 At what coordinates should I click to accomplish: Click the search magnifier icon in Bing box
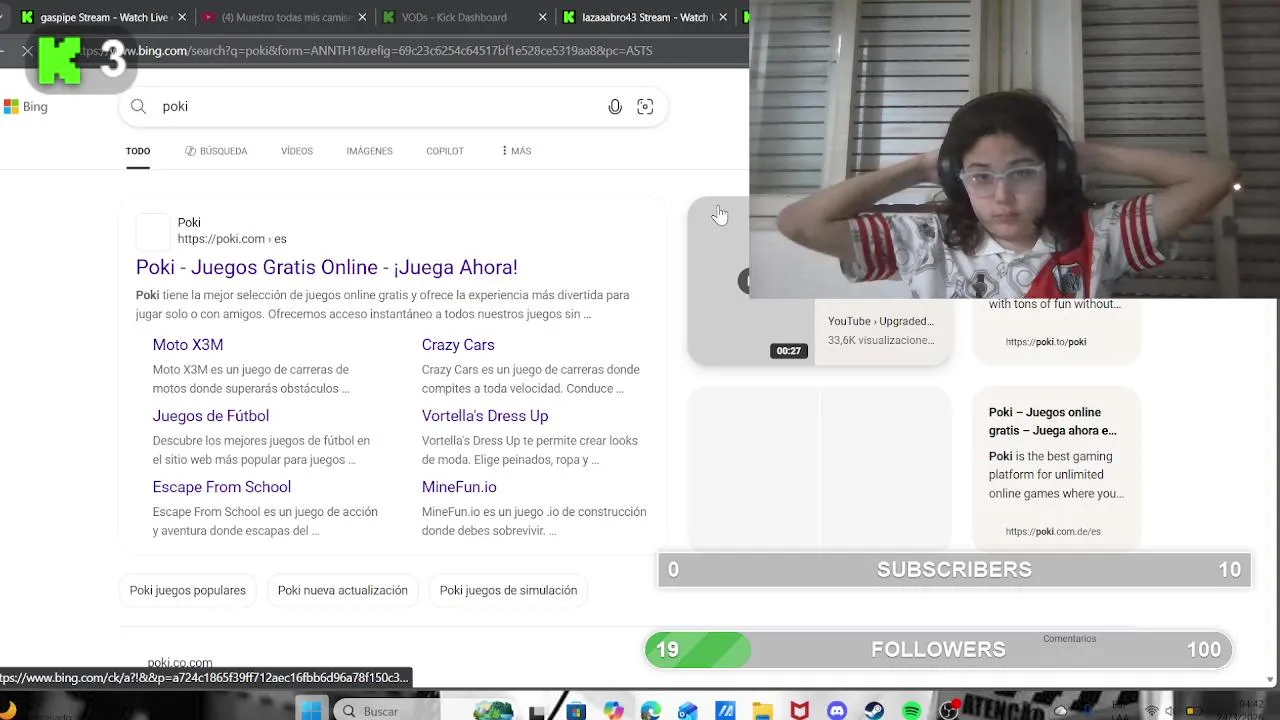coord(139,107)
